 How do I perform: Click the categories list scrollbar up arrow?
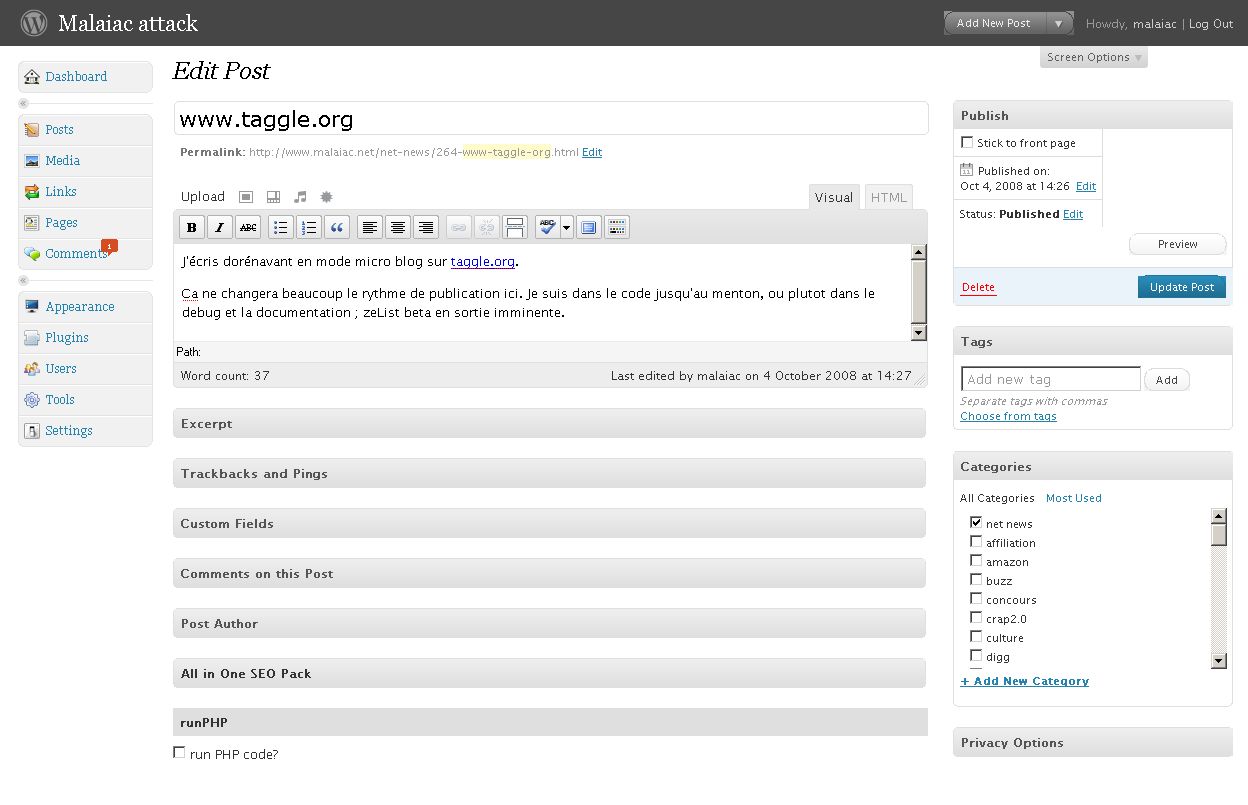click(1218, 516)
